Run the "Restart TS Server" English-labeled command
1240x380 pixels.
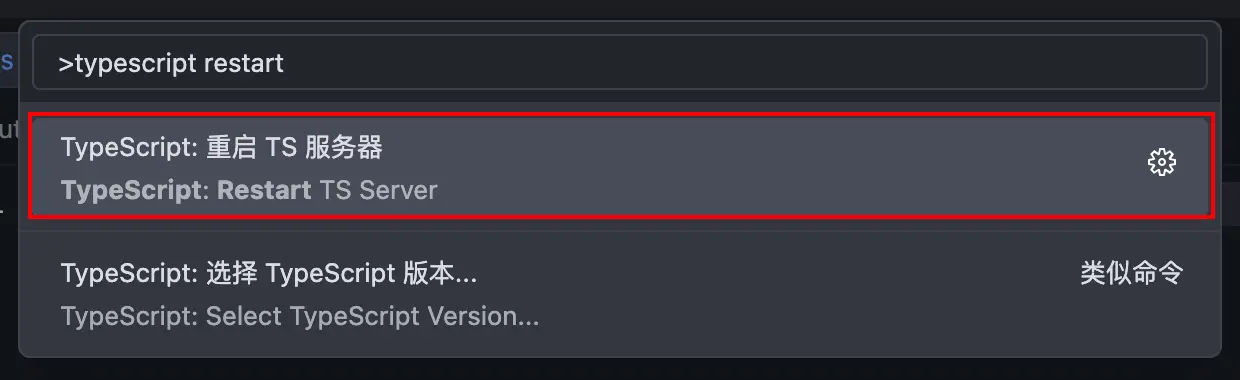[x=249, y=189]
